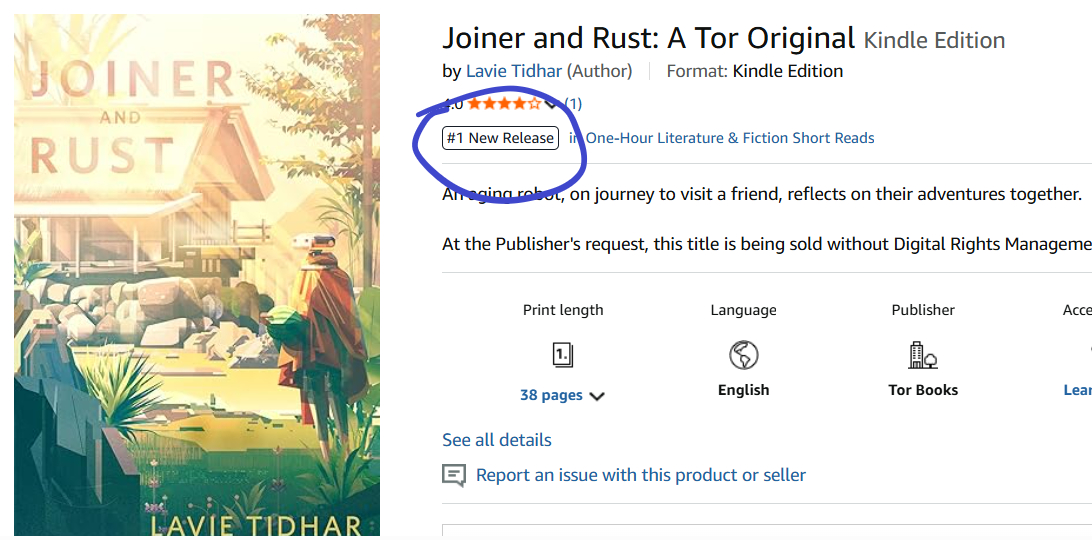Click the Publisher building icon
The image size is (1092, 540).
click(x=922, y=355)
